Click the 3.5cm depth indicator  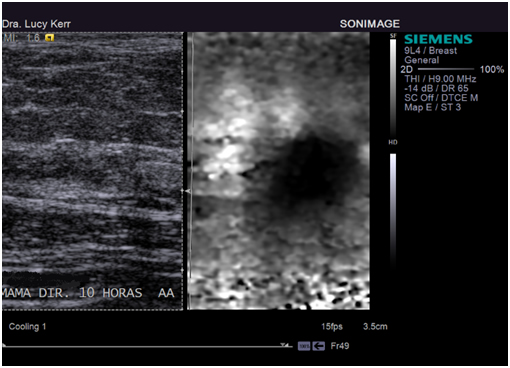375,326
